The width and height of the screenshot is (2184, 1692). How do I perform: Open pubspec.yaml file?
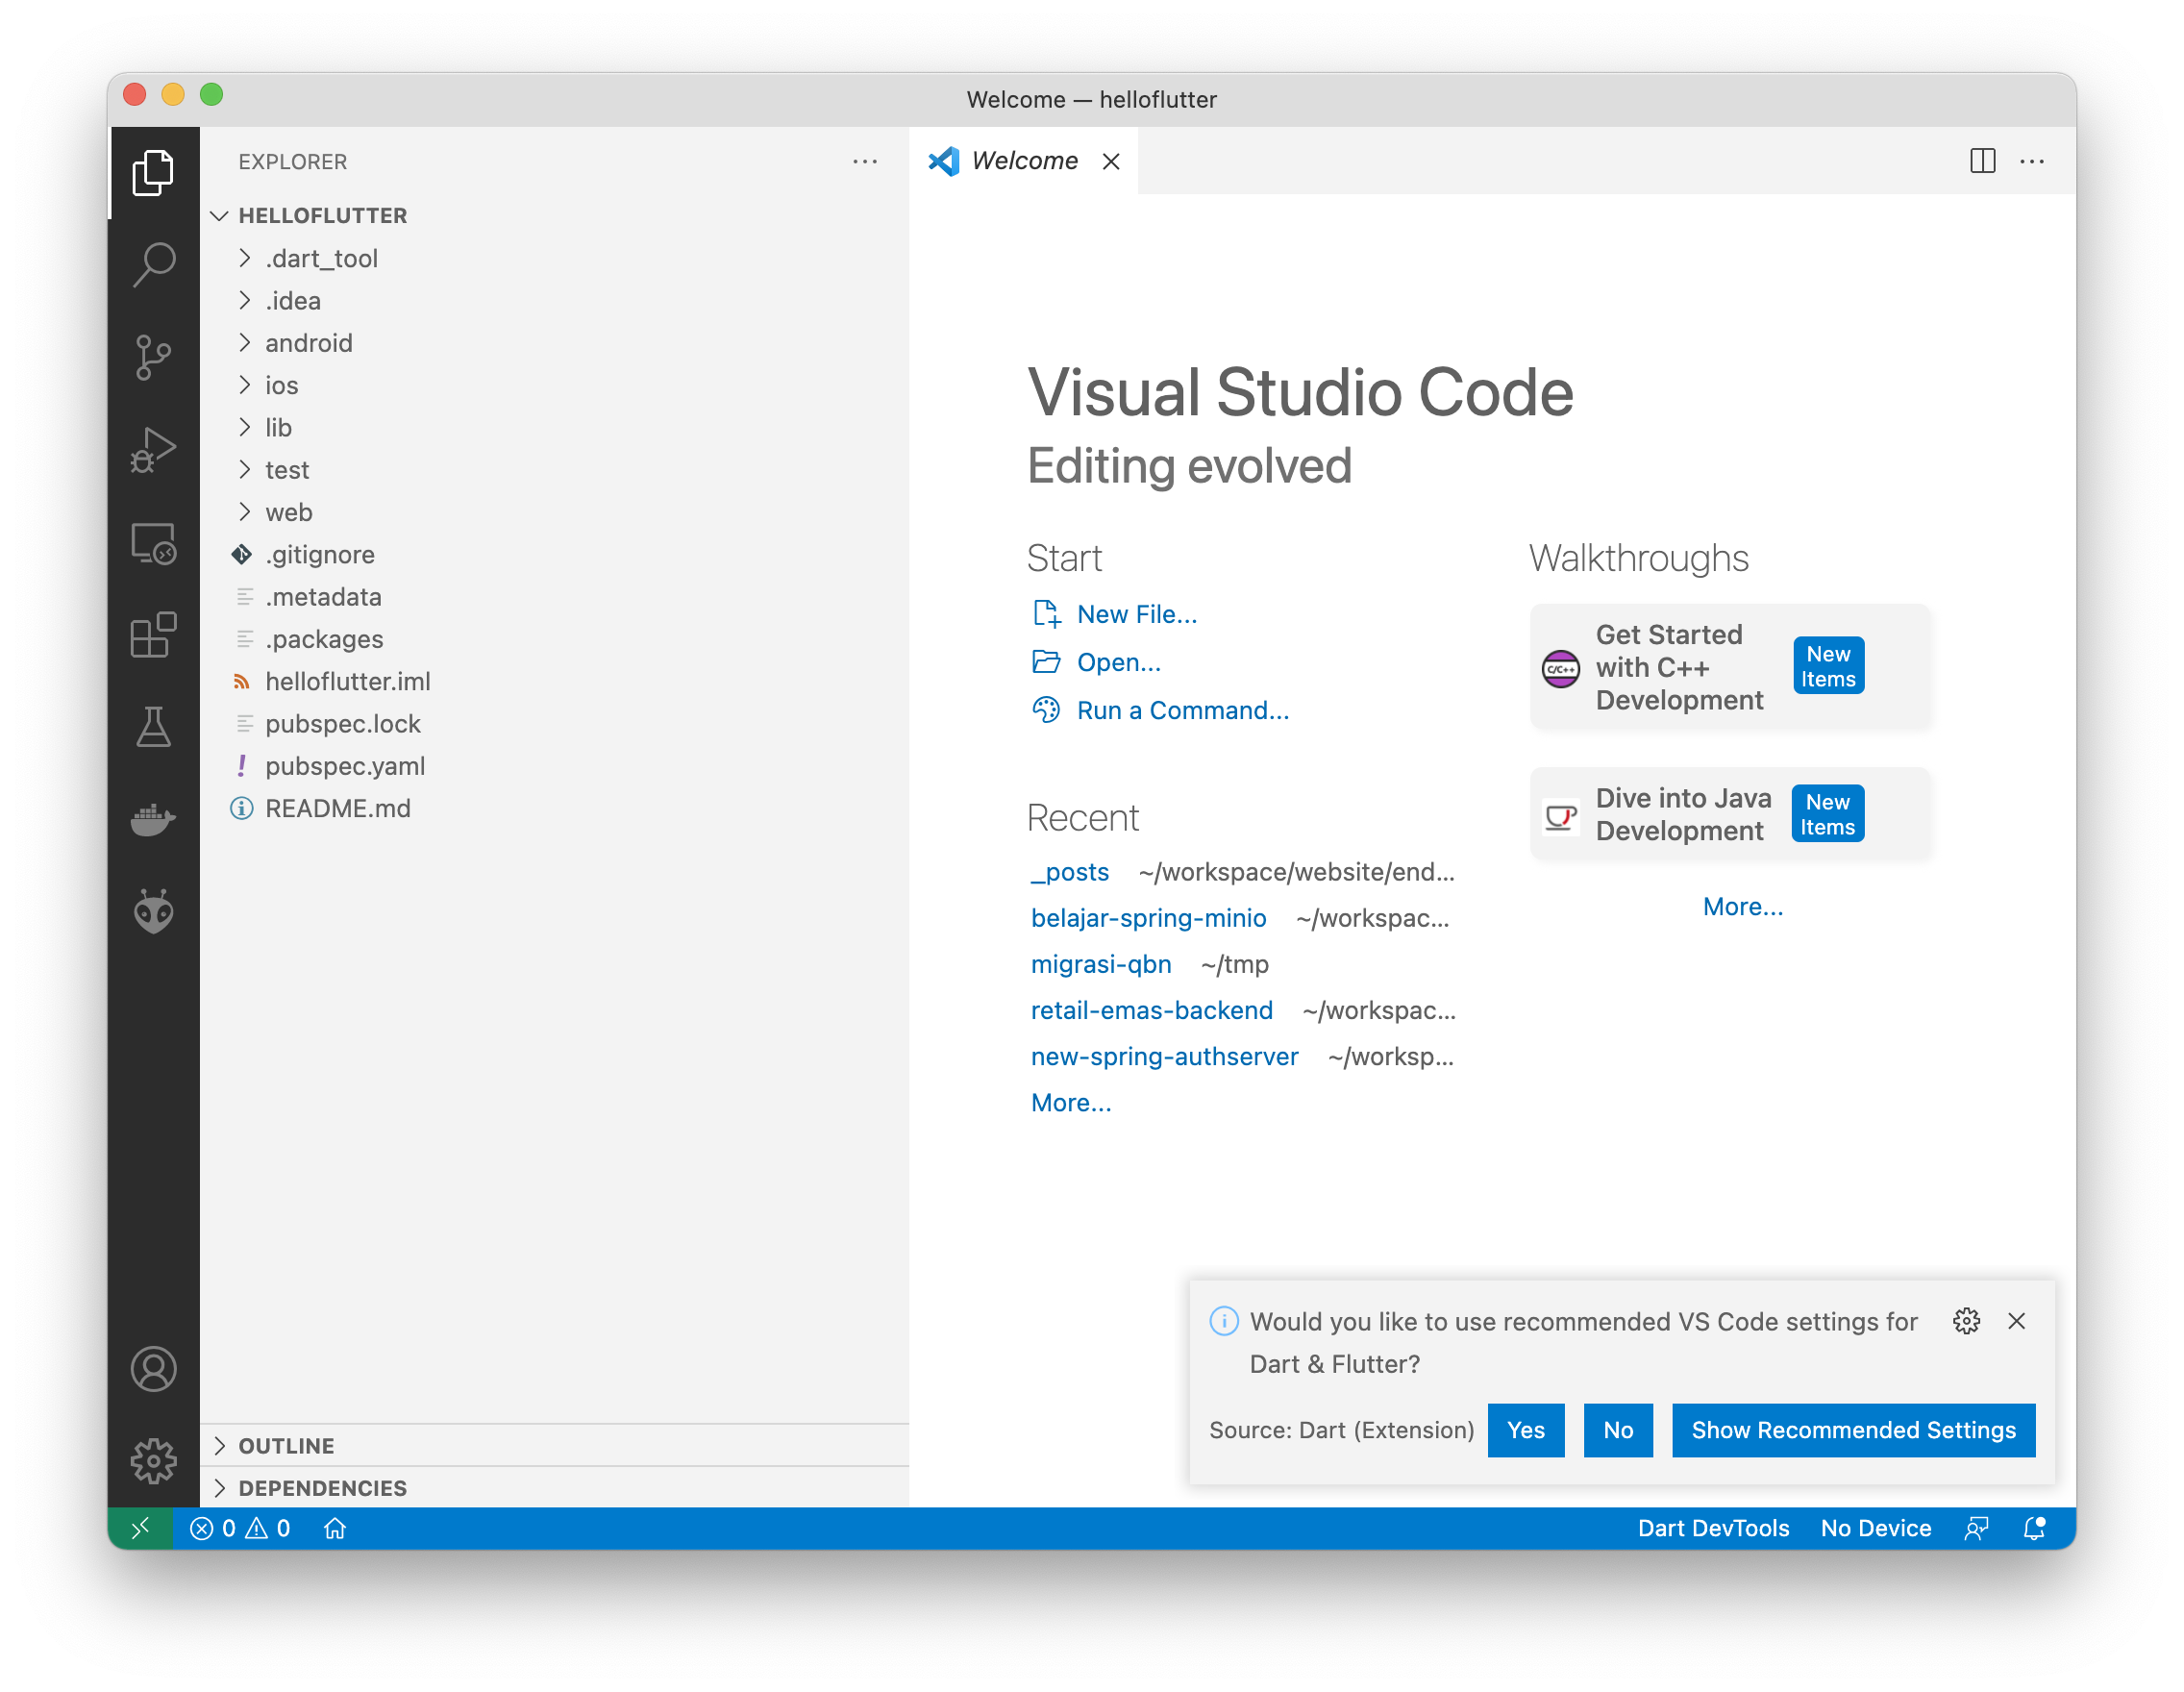[555, 765]
